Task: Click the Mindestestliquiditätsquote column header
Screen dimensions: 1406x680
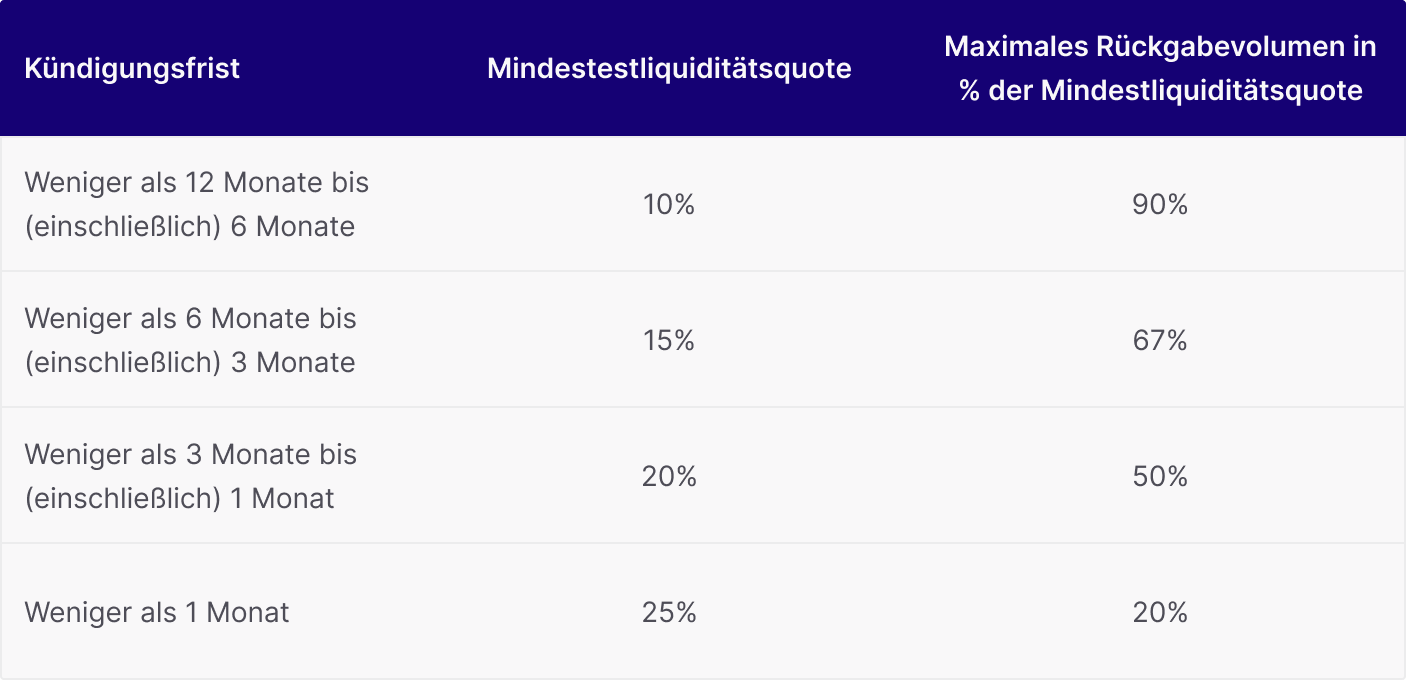Action: pos(670,68)
